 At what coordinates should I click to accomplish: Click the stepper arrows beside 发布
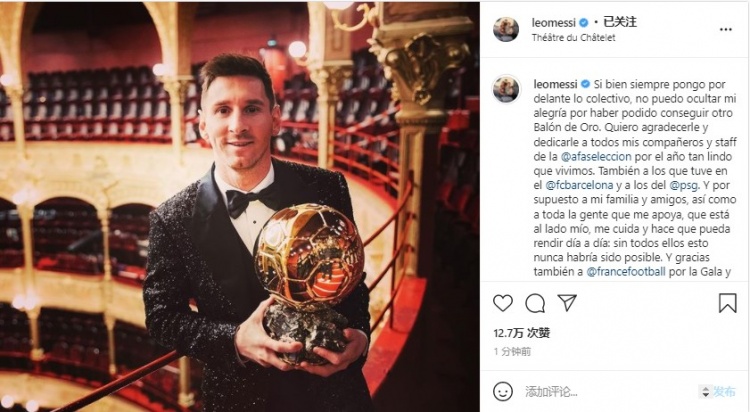(705, 392)
